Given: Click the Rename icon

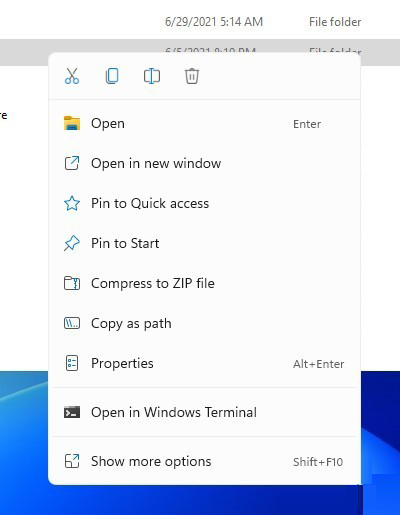Looking at the screenshot, I should 152,76.
